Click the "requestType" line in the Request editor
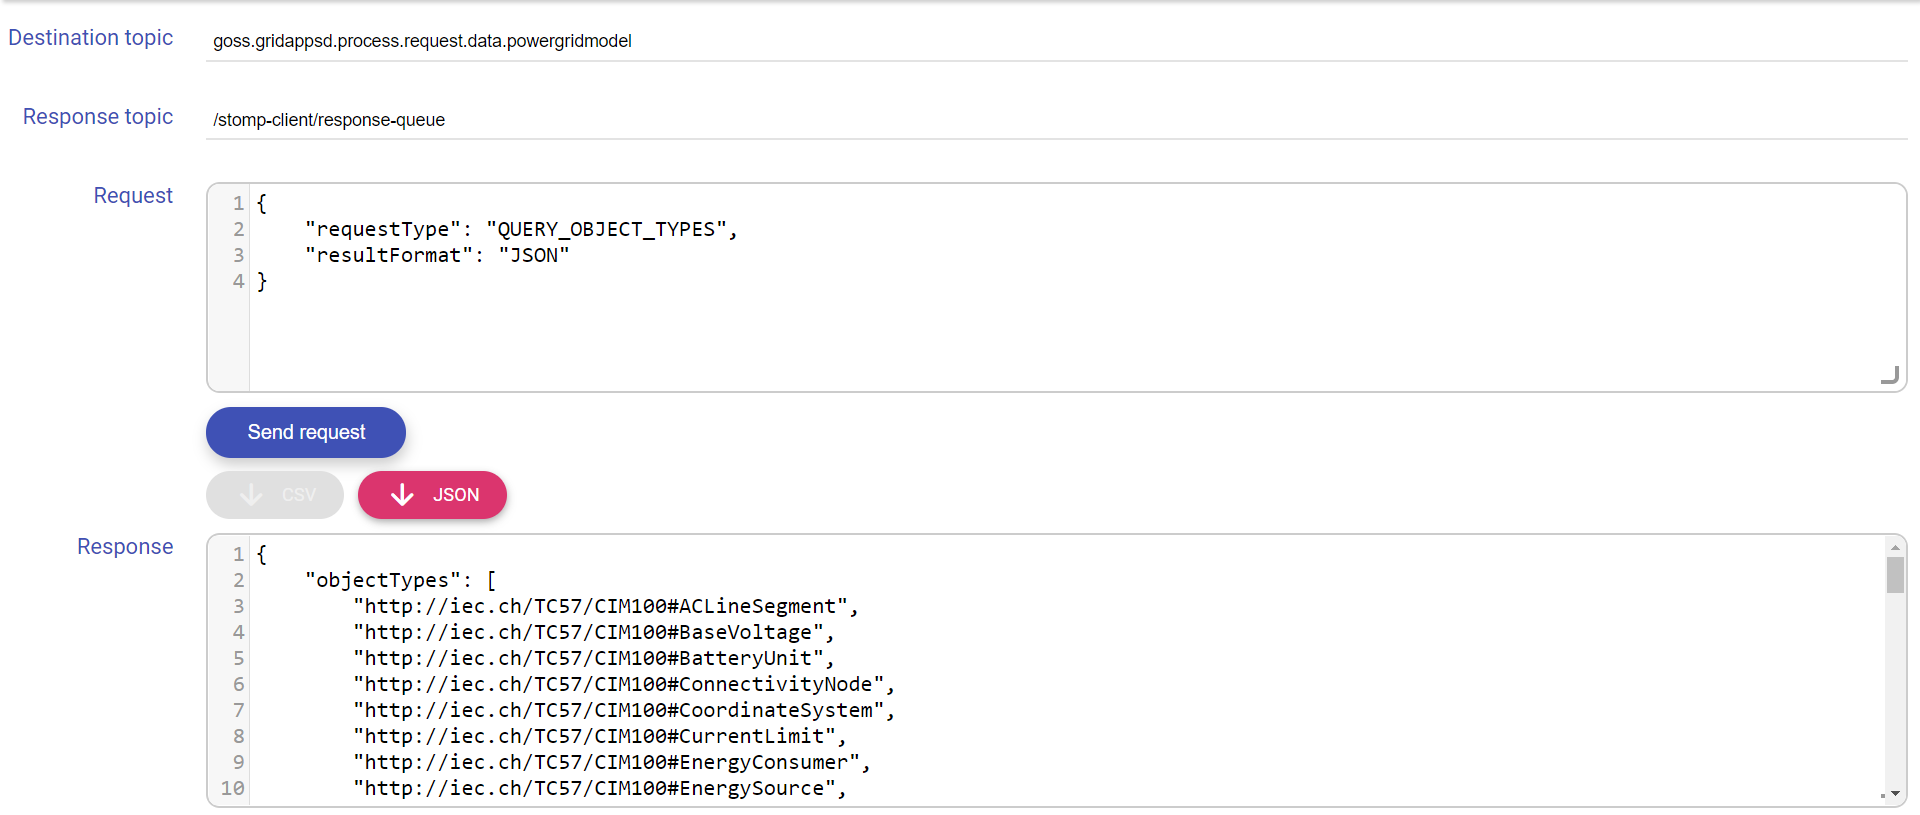This screenshot has height=815, width=1920. [521, 229]
